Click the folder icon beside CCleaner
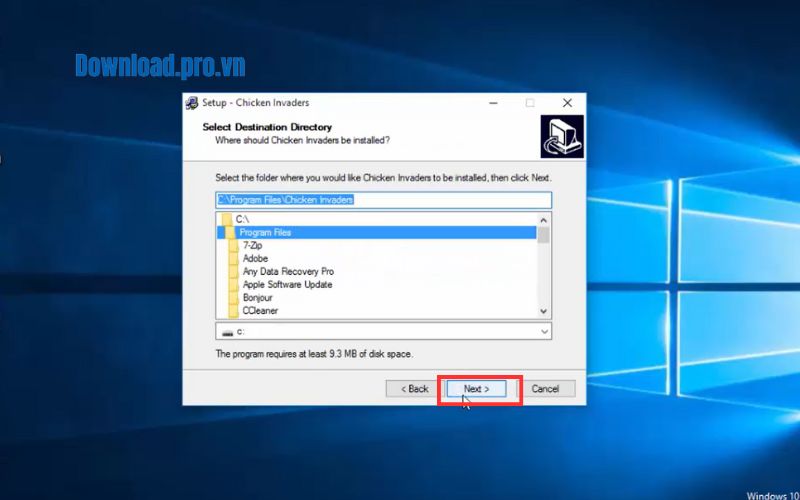800x500 pixels. click(x=234, y=311)
